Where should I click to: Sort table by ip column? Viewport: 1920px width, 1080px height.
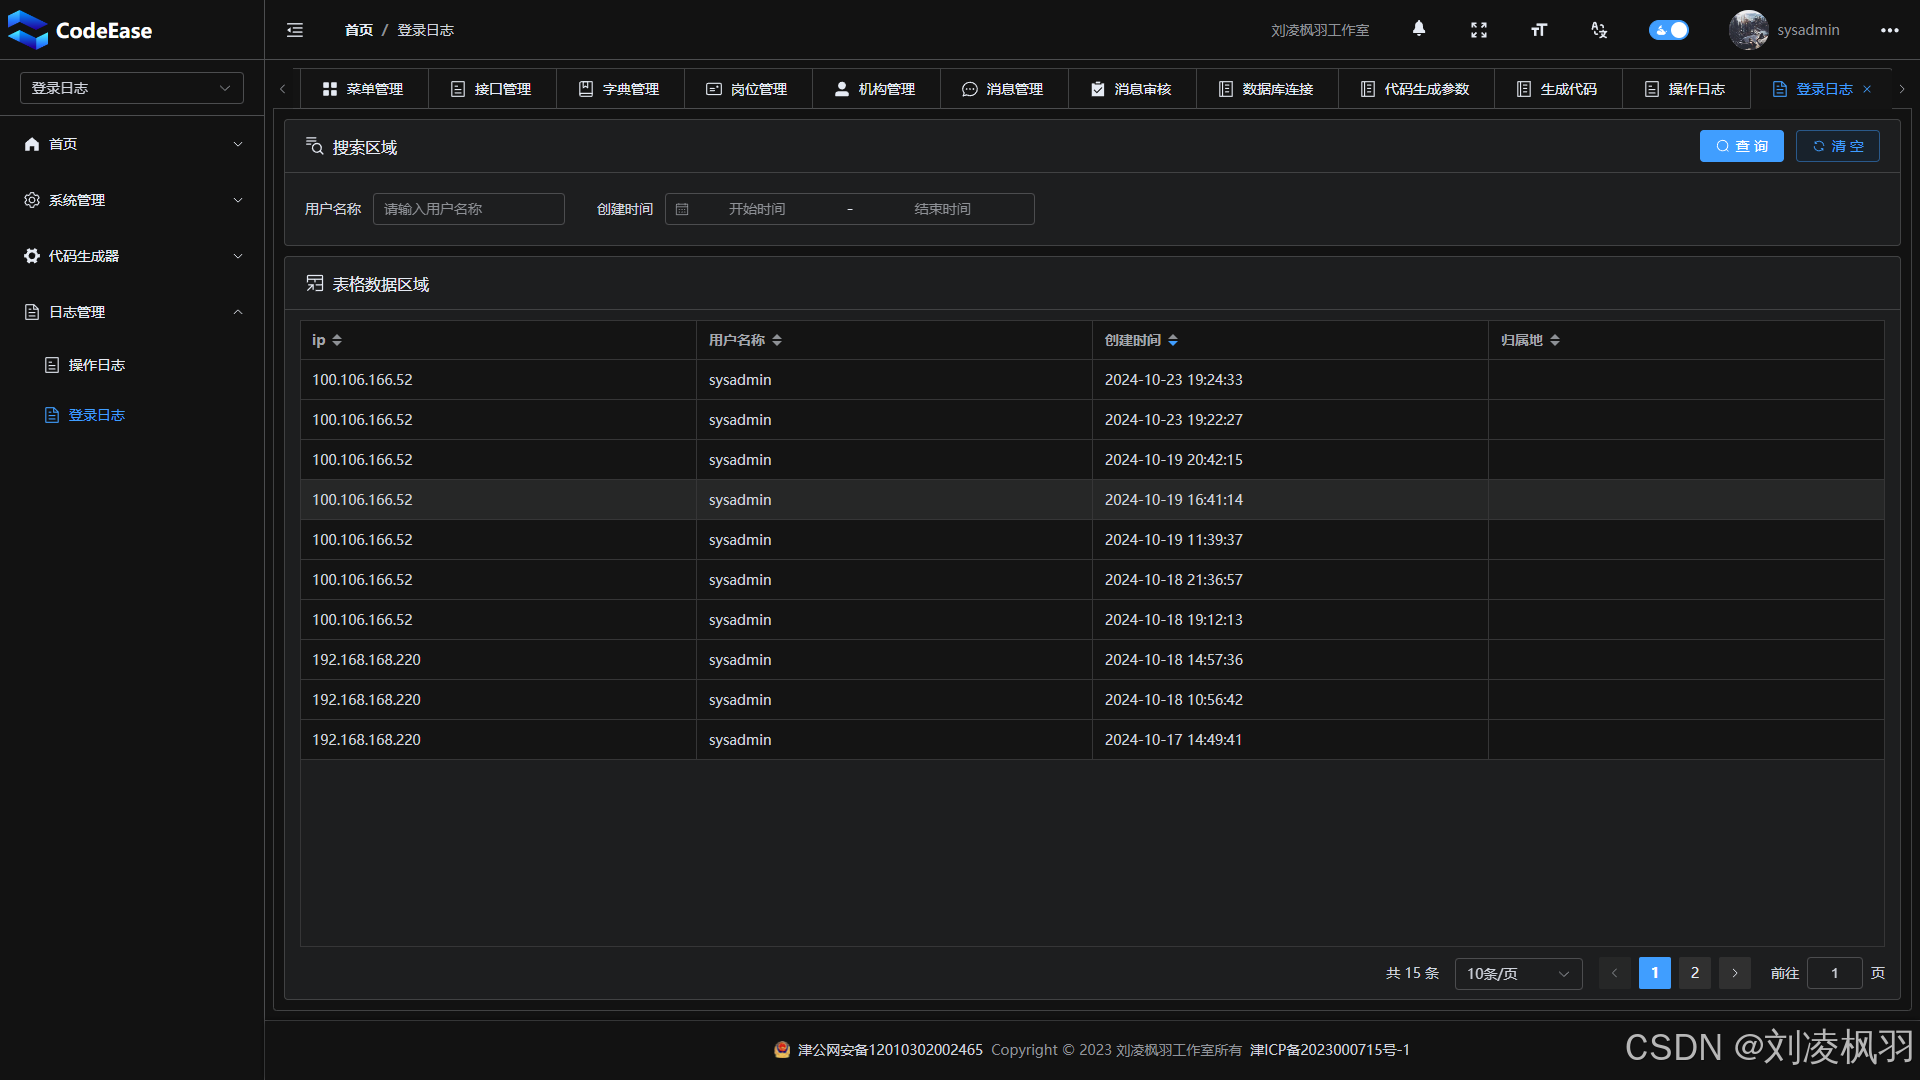click(336, 340)
